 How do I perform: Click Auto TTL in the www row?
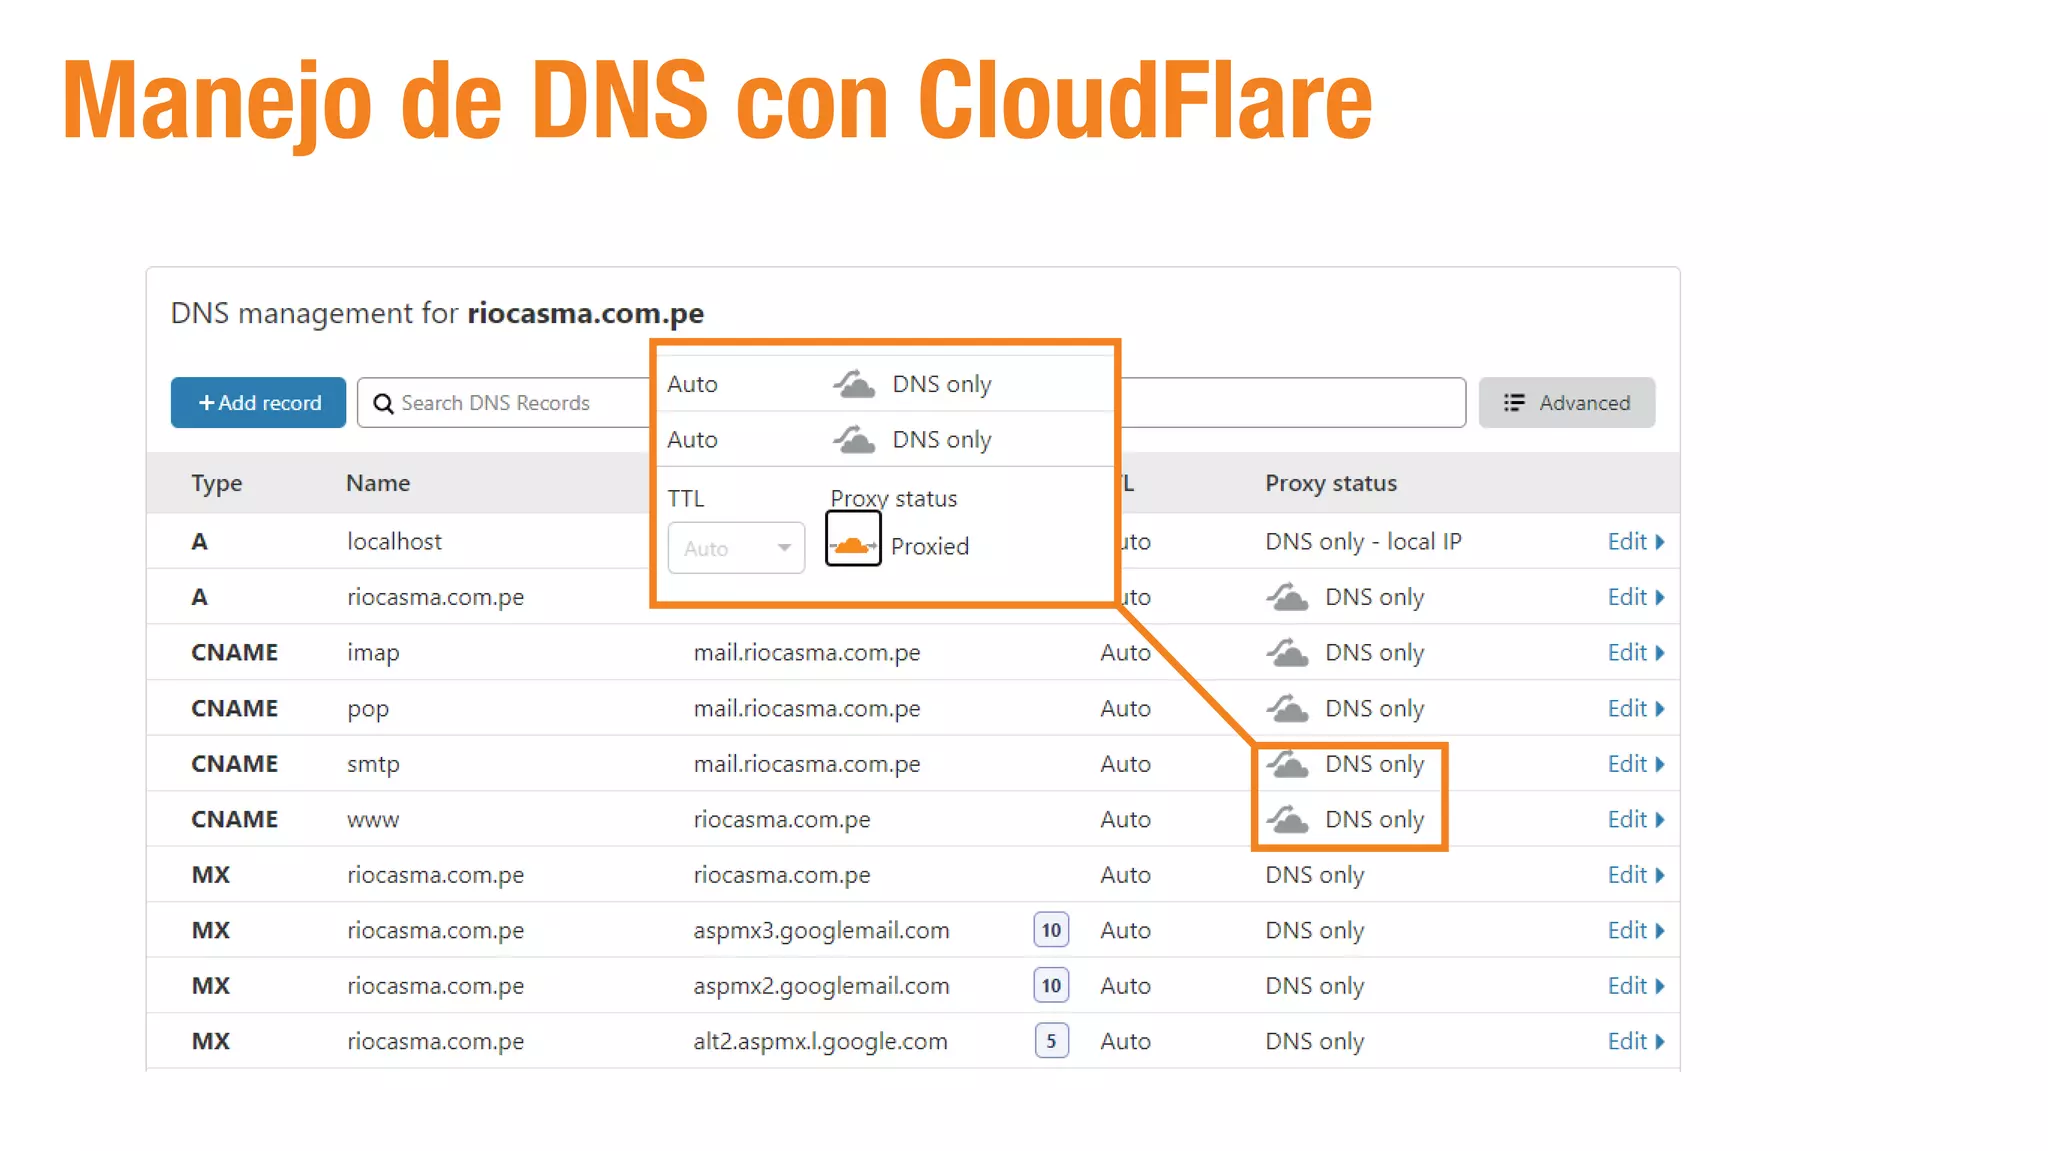(x=1125, y=820)
